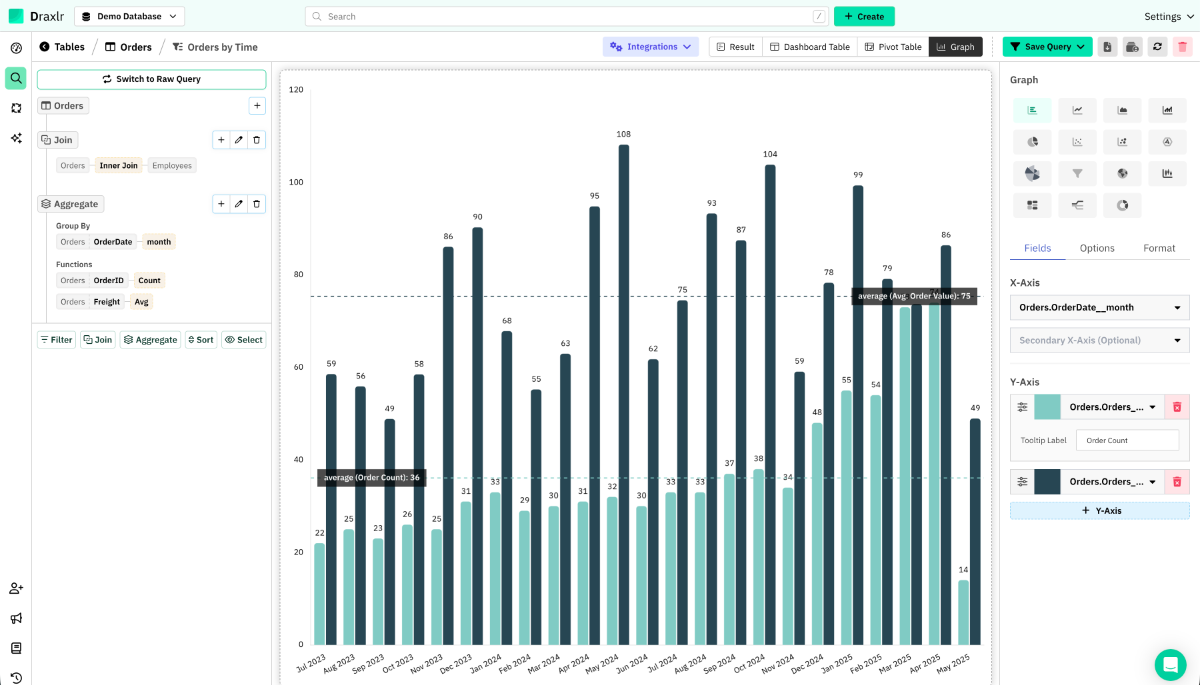
Task: Click the refresh query icon
Action: (x=1157, y=46)
